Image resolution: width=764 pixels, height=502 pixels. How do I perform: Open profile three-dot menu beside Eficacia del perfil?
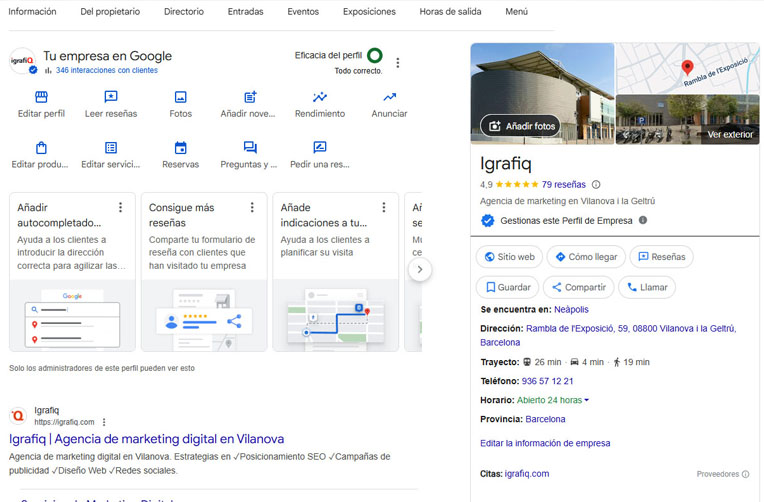(398, 62)
